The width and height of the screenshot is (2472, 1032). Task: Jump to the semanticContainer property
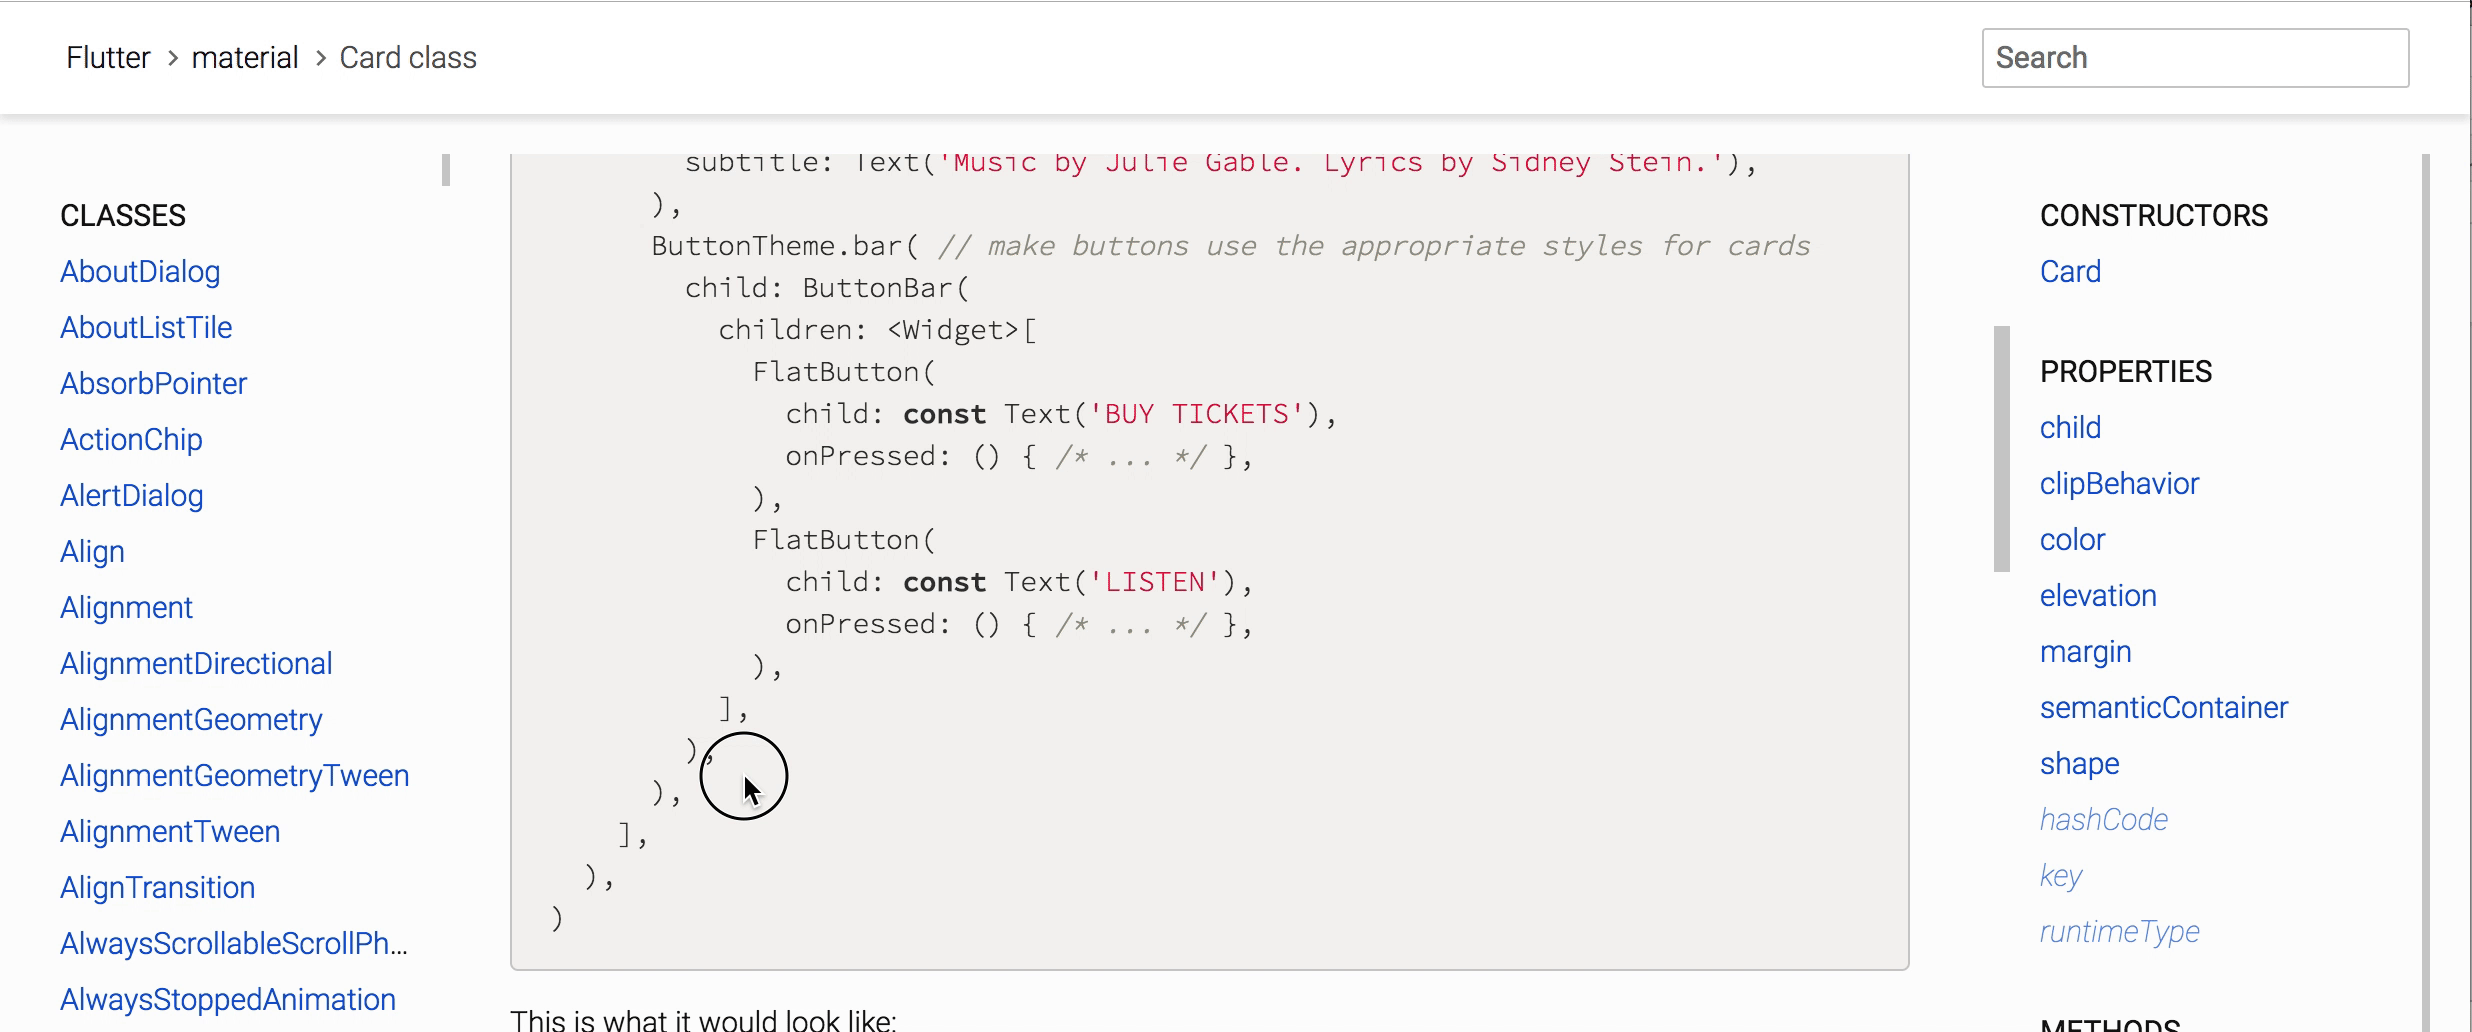point(2164,708)
